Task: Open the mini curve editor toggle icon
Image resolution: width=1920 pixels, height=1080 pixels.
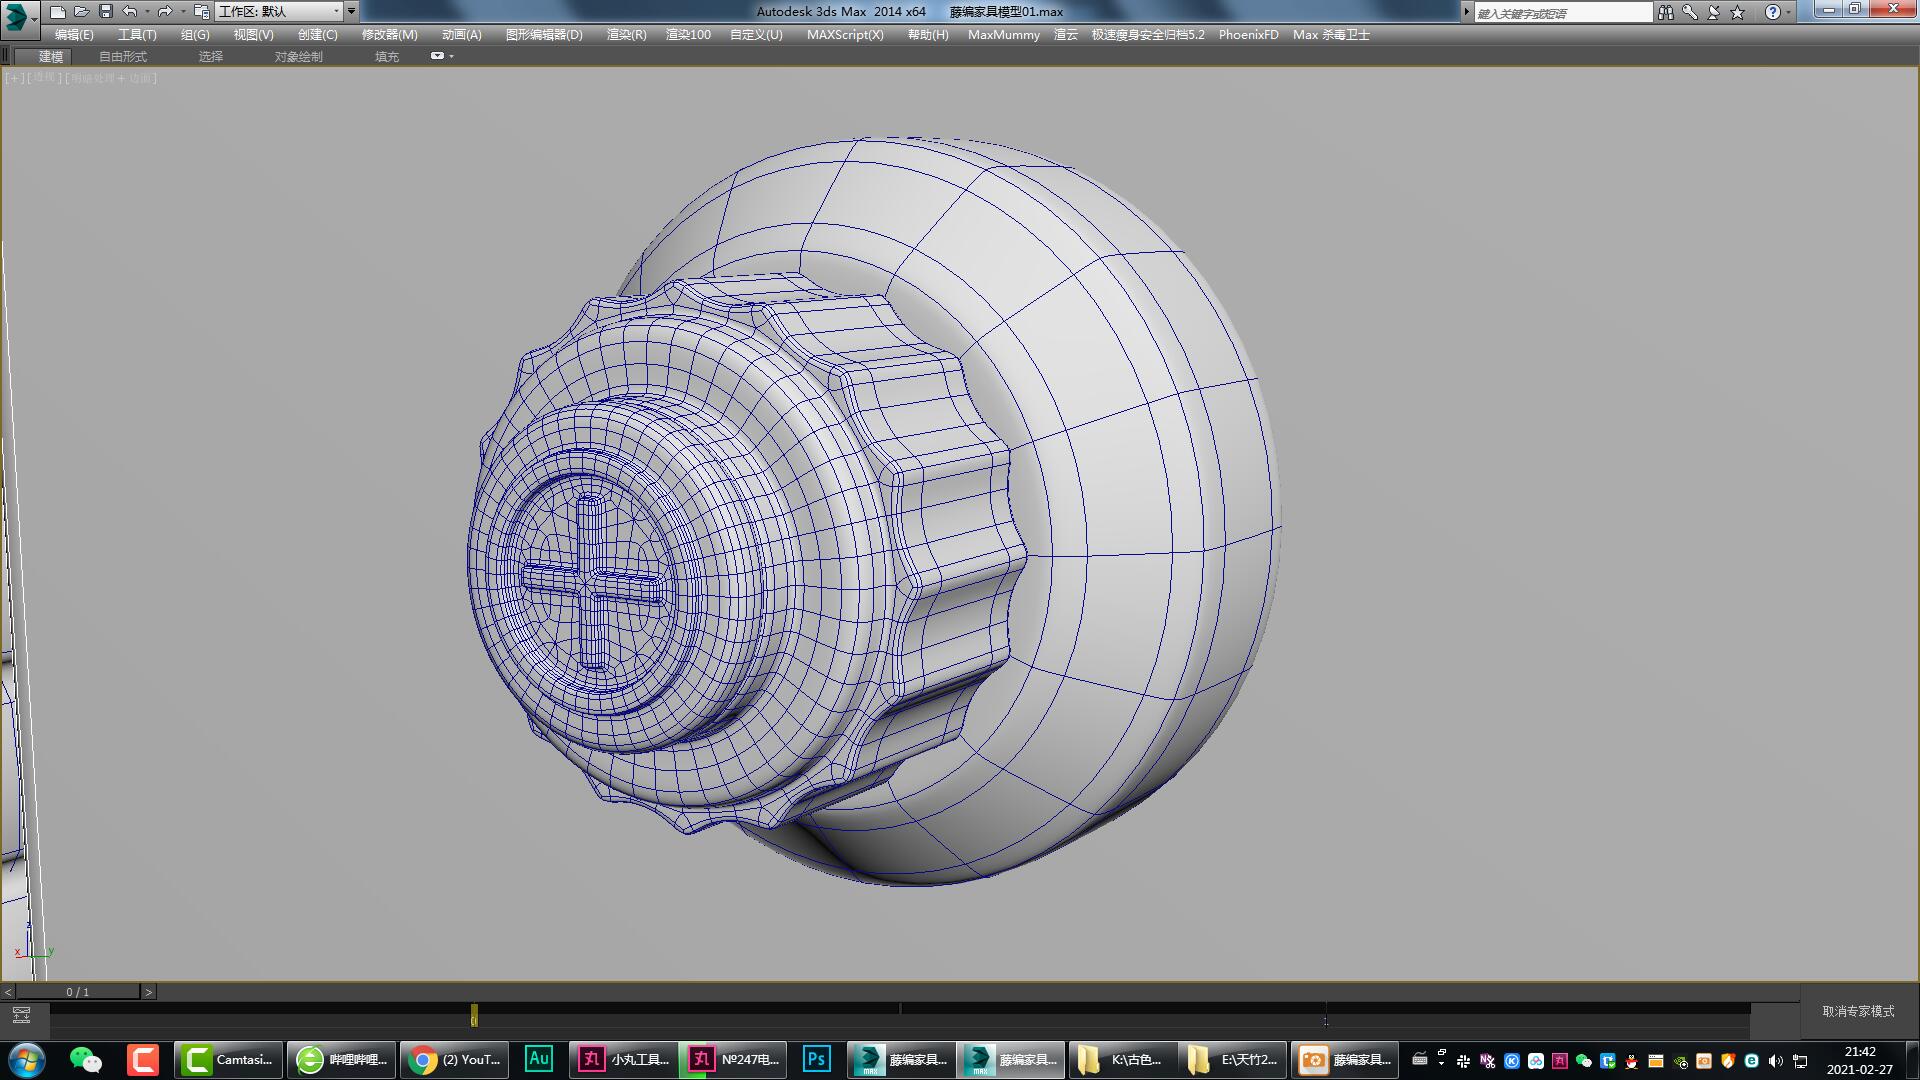Action: click(x=21, y=1015)
